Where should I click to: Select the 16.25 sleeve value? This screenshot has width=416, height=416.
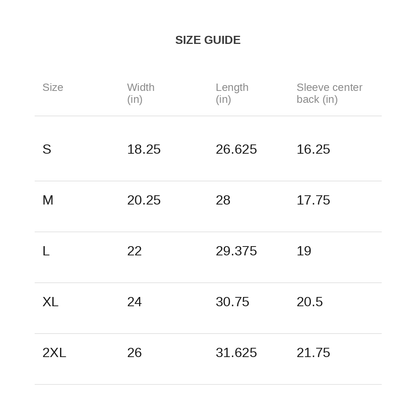[313, 149]
